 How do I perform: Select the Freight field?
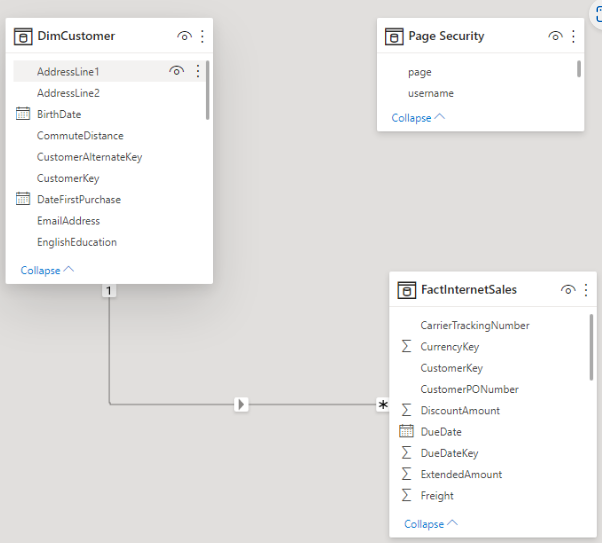437,496
